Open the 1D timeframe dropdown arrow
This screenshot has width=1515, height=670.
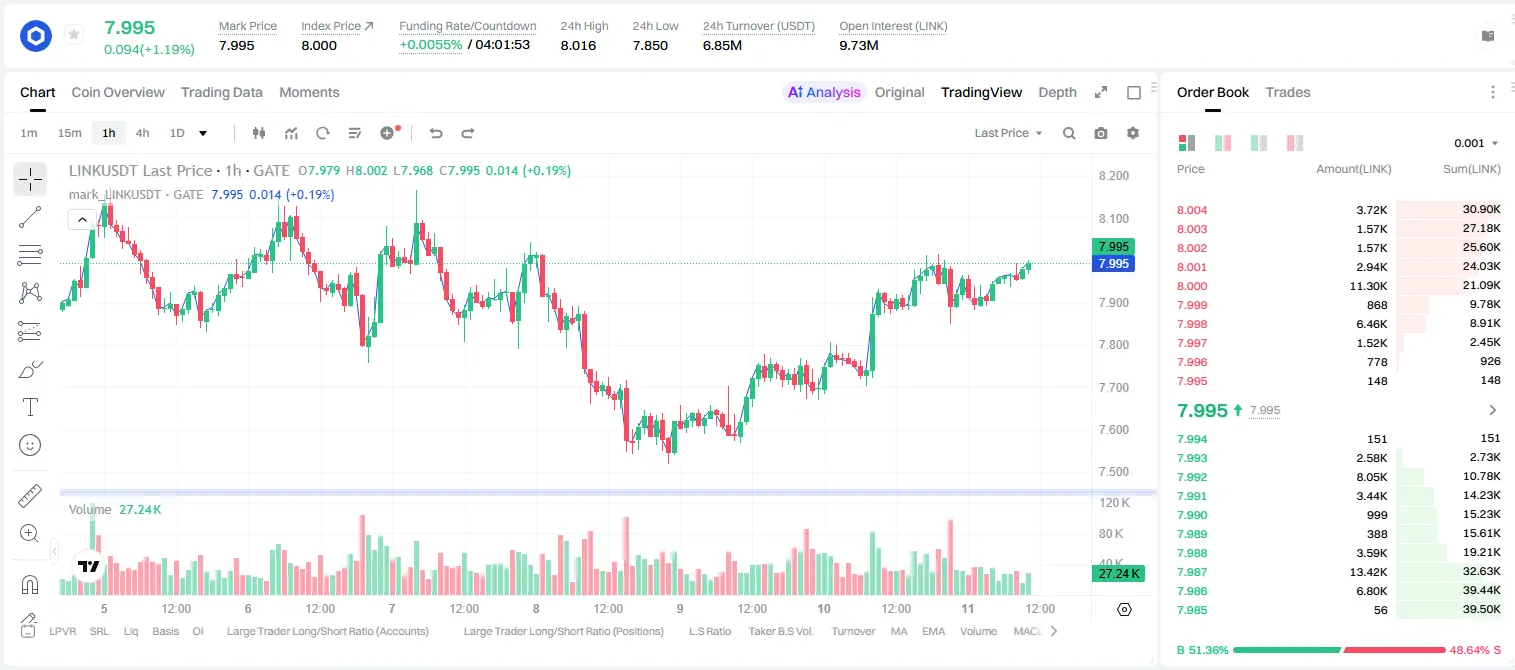[x=203, y=133]
